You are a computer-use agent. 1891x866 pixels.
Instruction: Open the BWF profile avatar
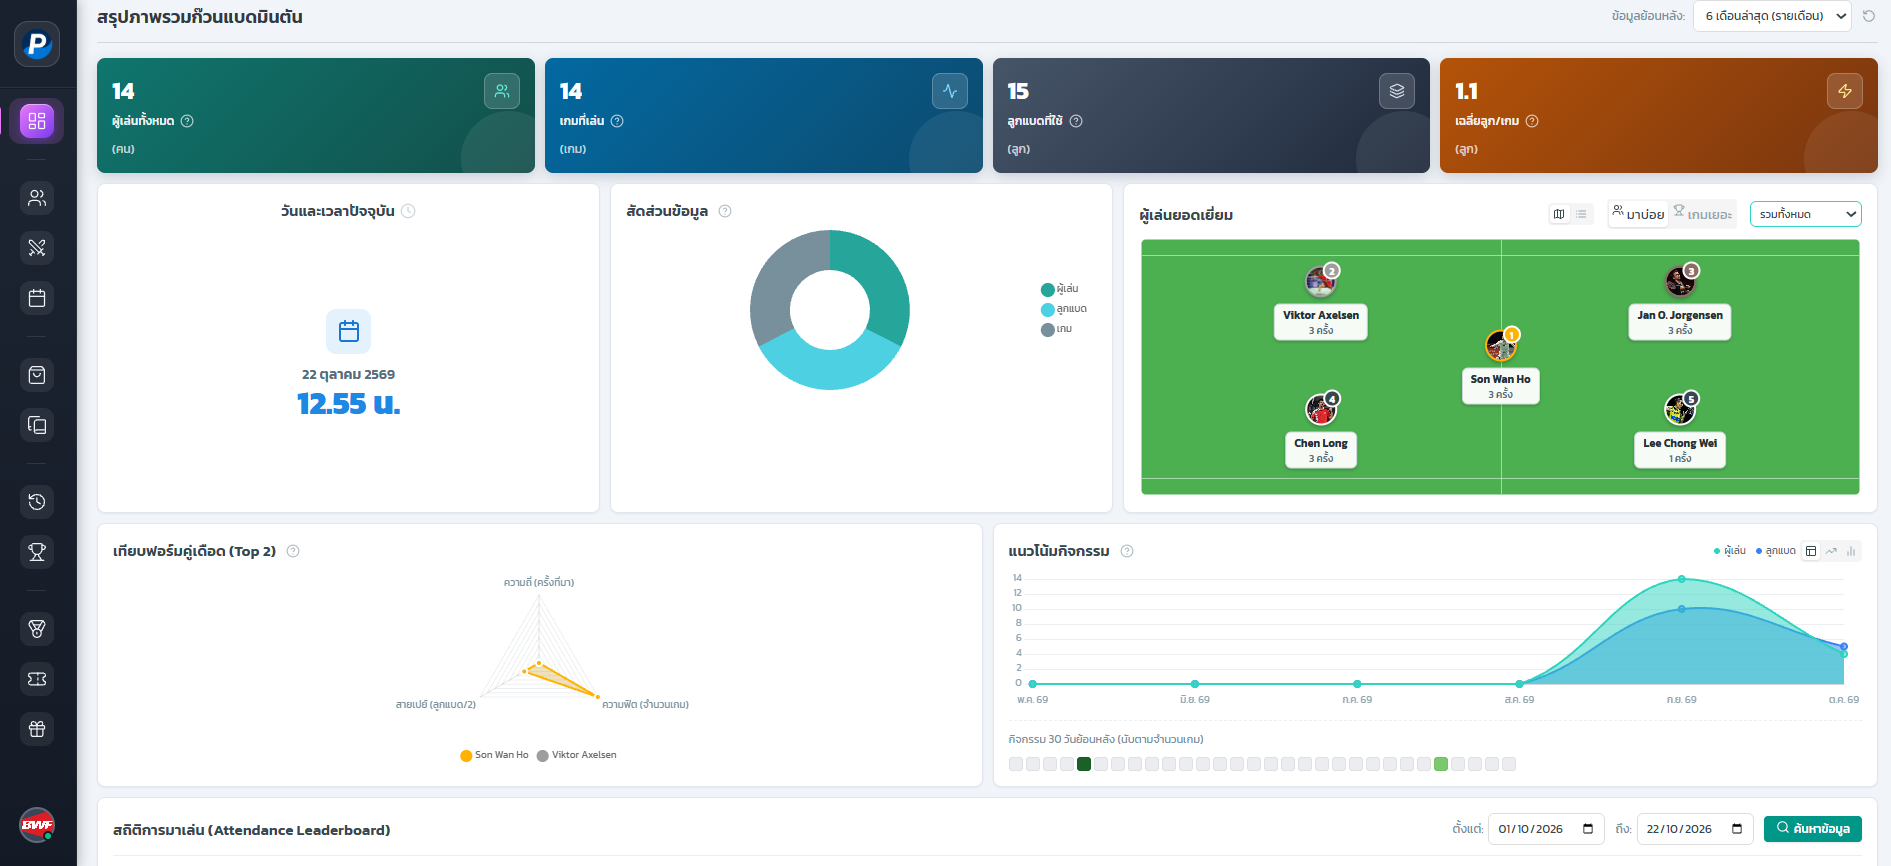point(37,825)
